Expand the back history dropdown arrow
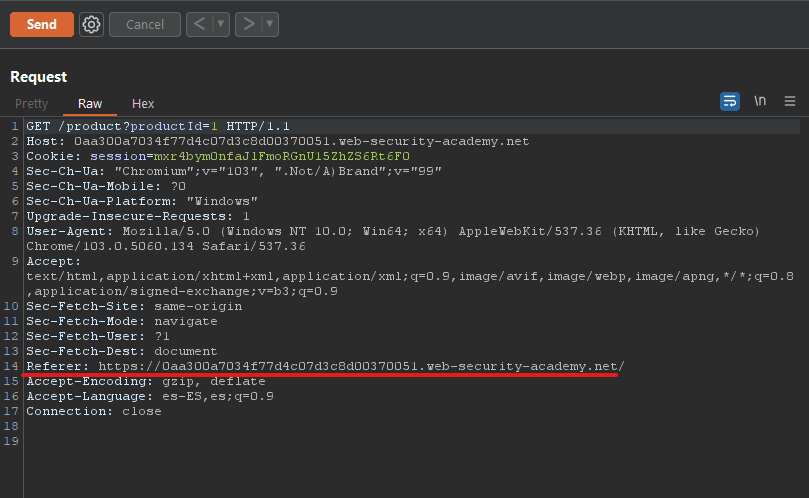 (x=221, y=24)
